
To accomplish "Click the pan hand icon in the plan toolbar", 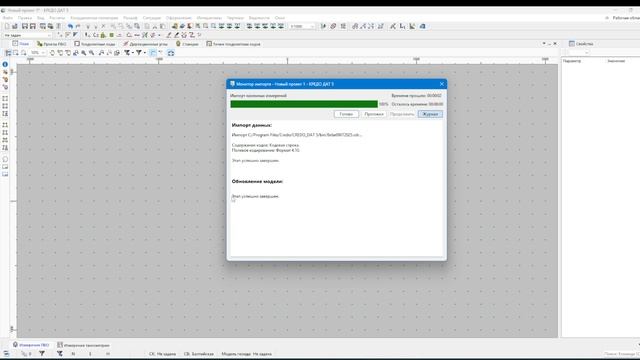I will pos(52,53).
